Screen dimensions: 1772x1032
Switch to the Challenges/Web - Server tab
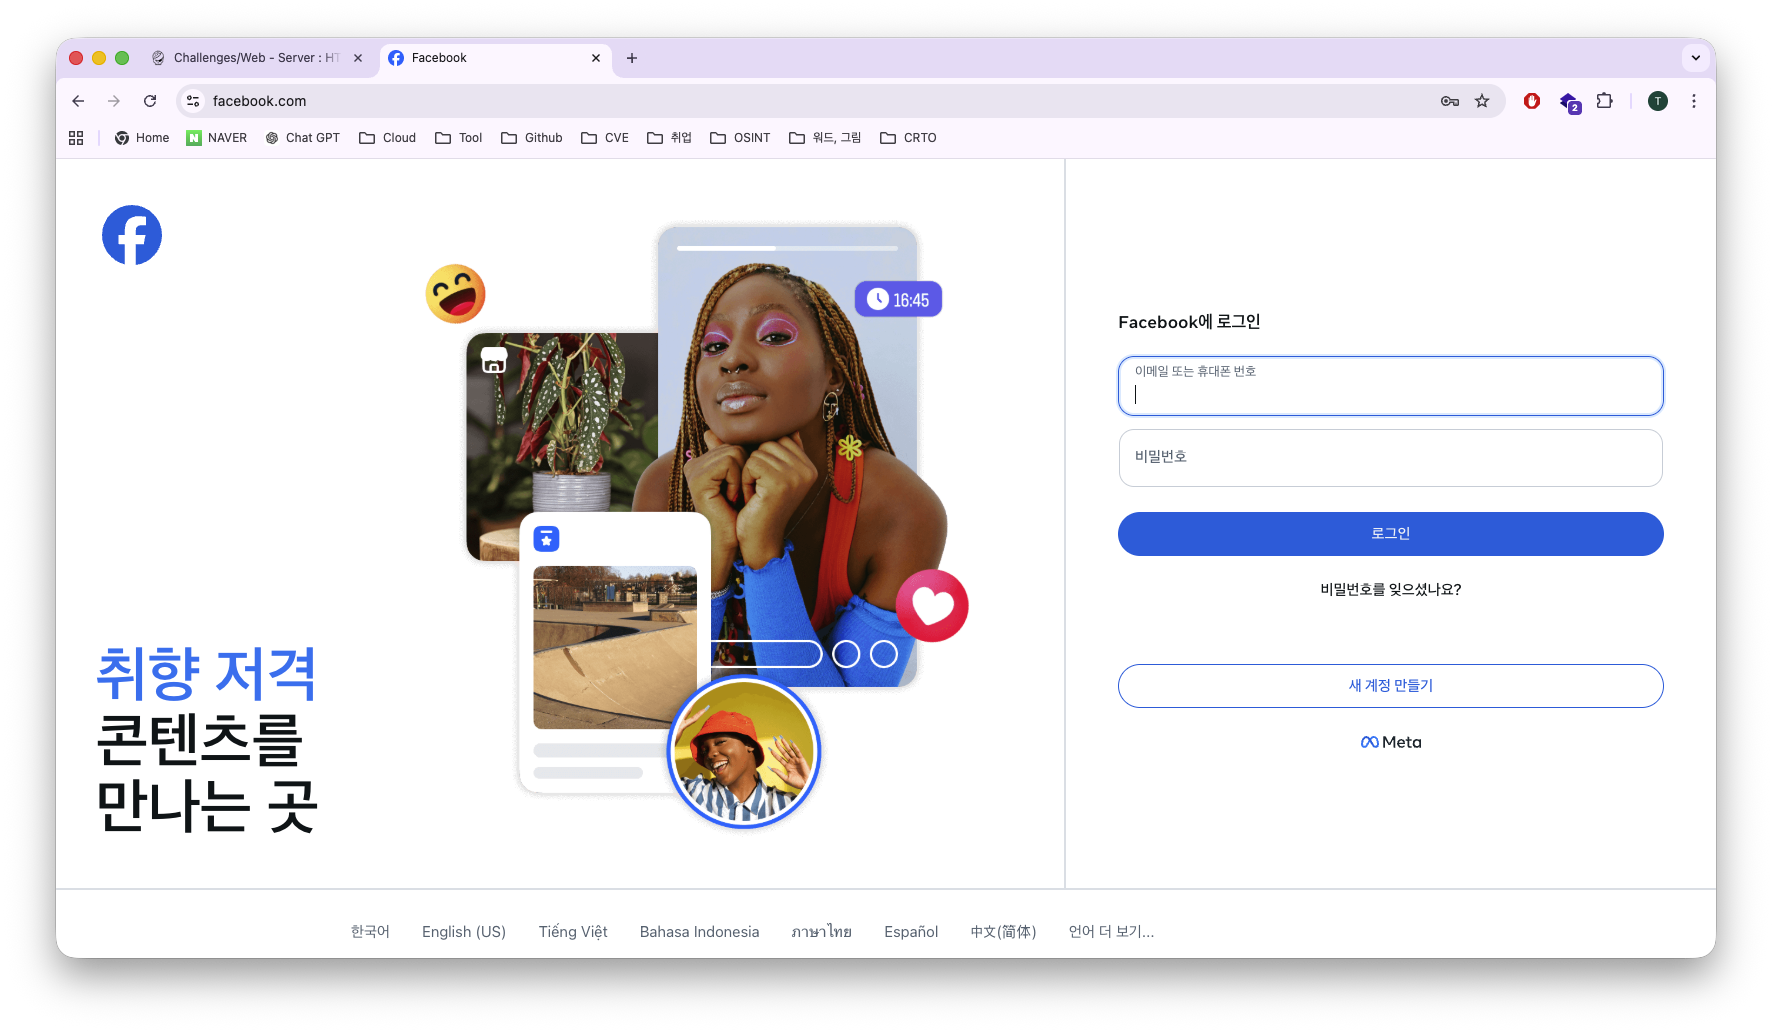258,58
